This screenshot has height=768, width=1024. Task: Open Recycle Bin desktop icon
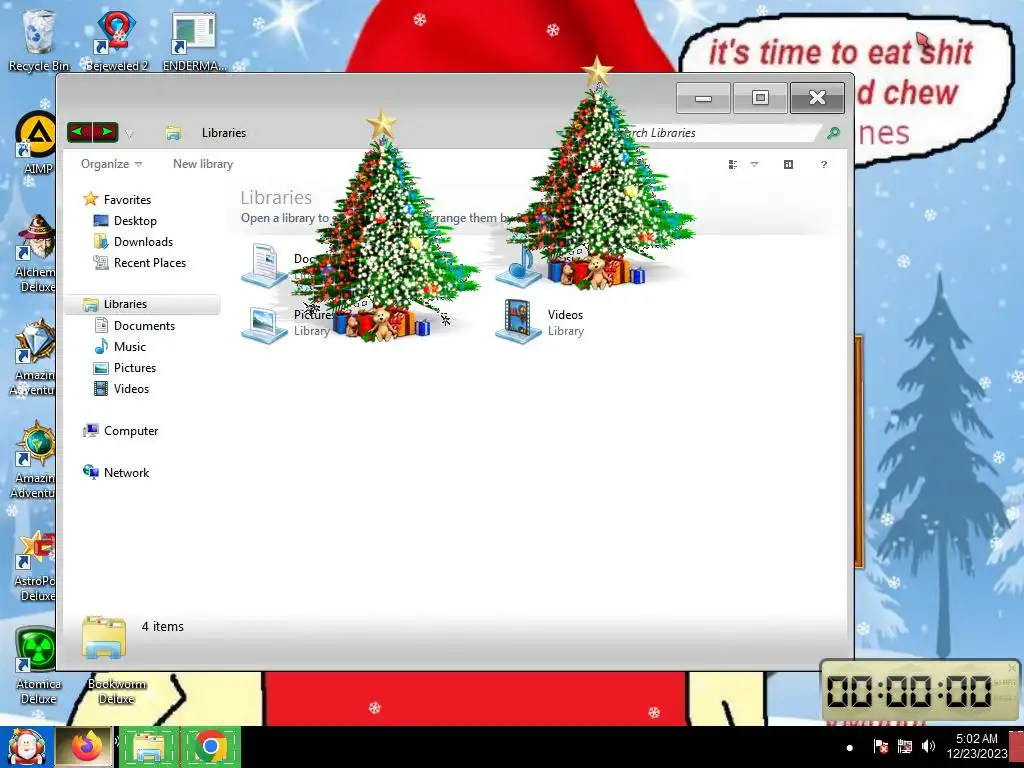tap(38, 40)
